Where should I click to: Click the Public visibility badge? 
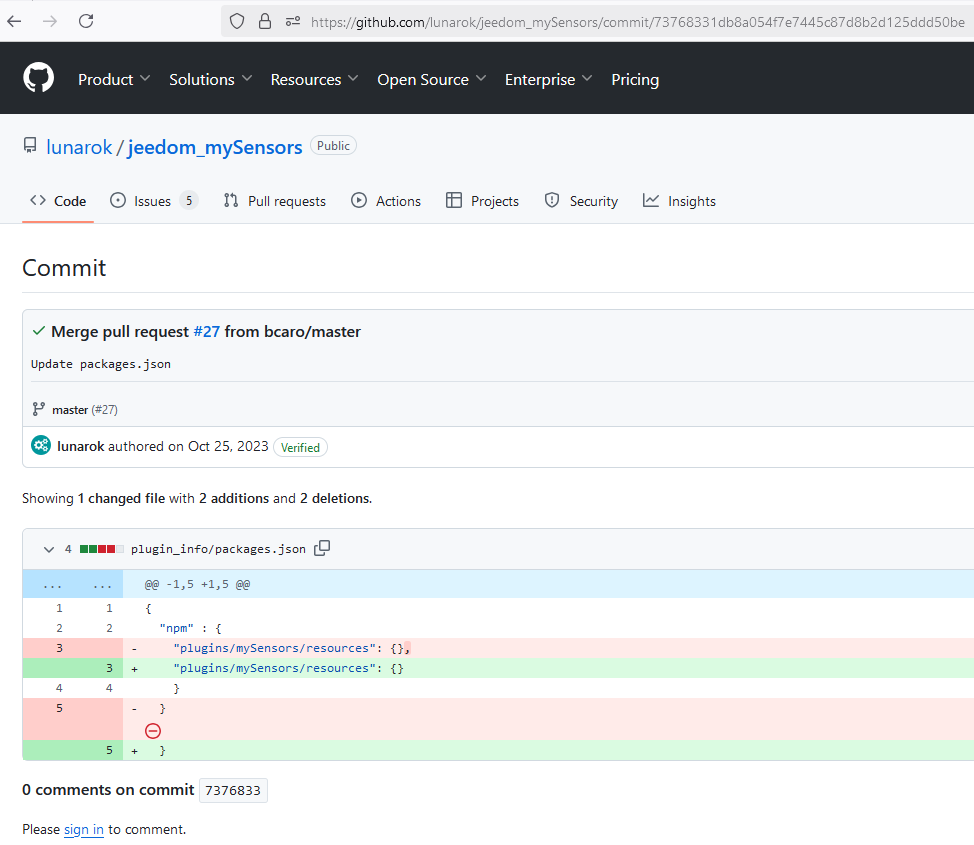(x=333, y=145)
